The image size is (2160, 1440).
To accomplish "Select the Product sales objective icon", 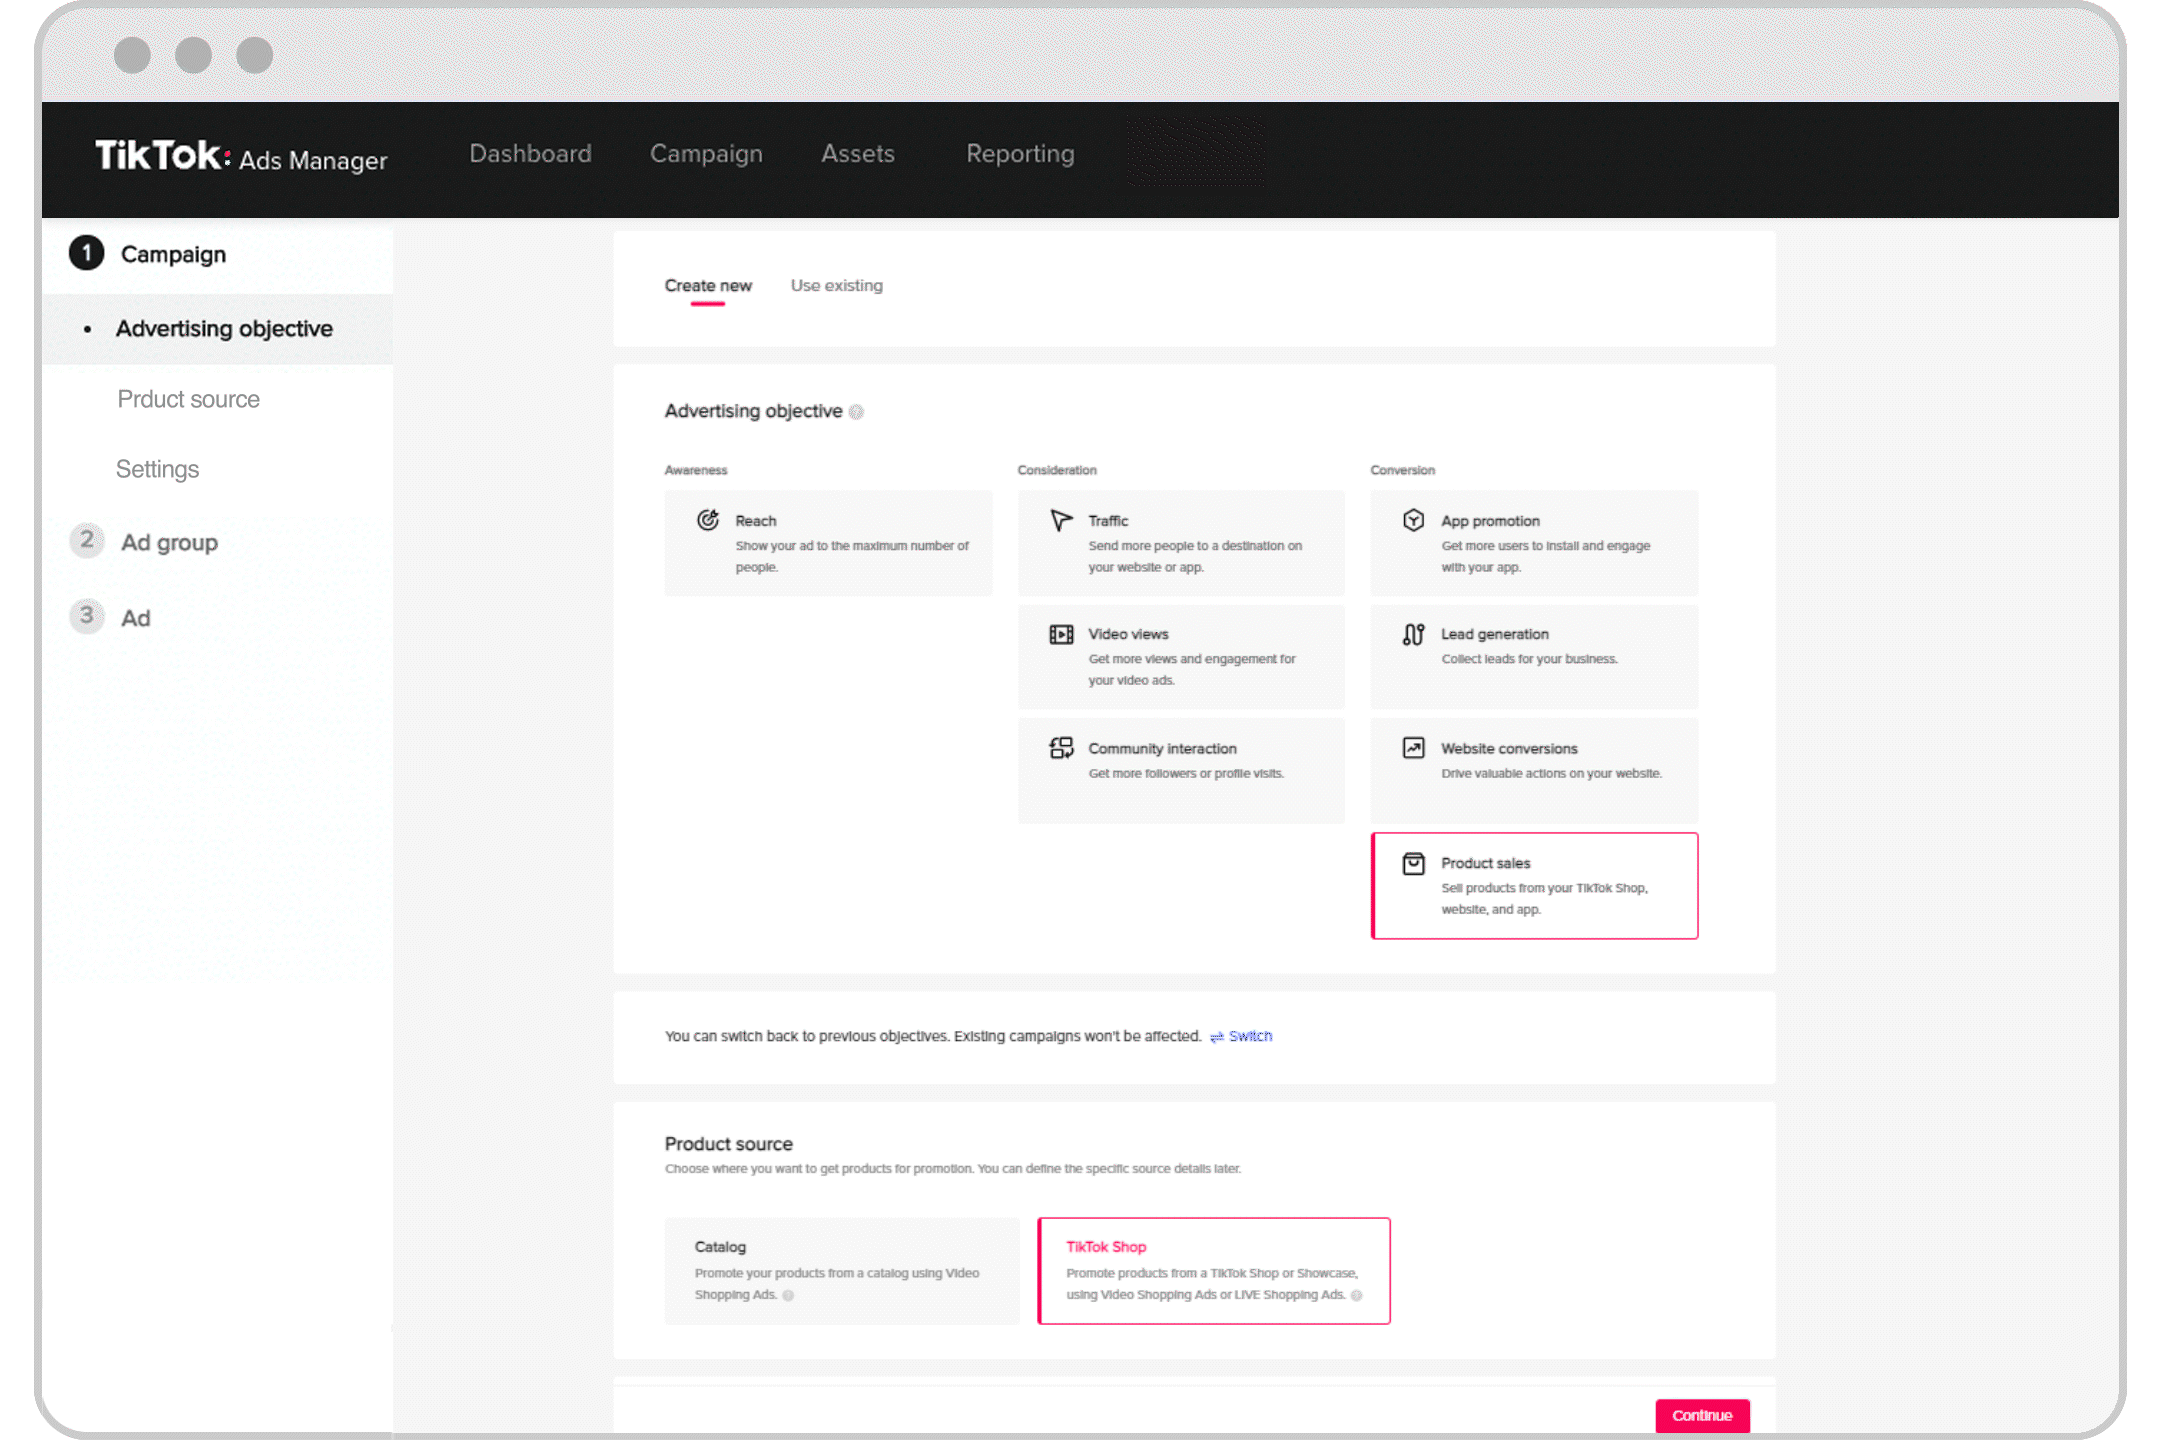I will (x=1413, y=863).
